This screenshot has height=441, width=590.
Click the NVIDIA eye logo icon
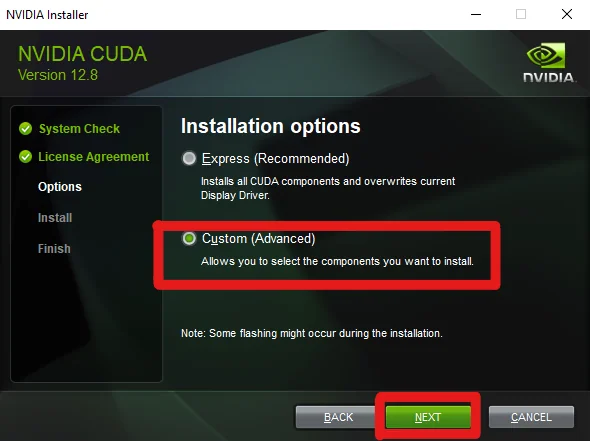[x=546, y=55]
